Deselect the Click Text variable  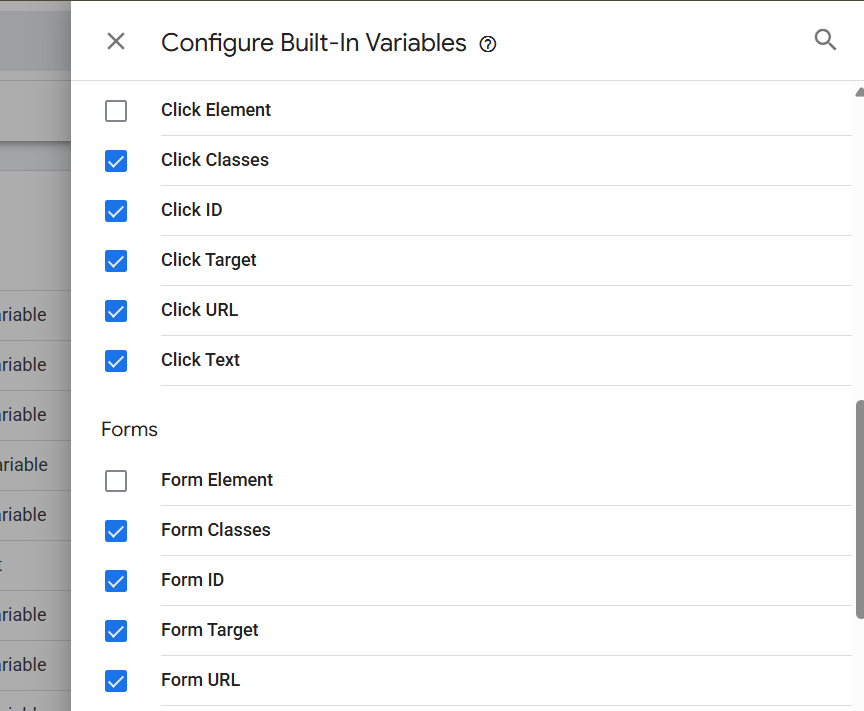click(x=116, y=361)
